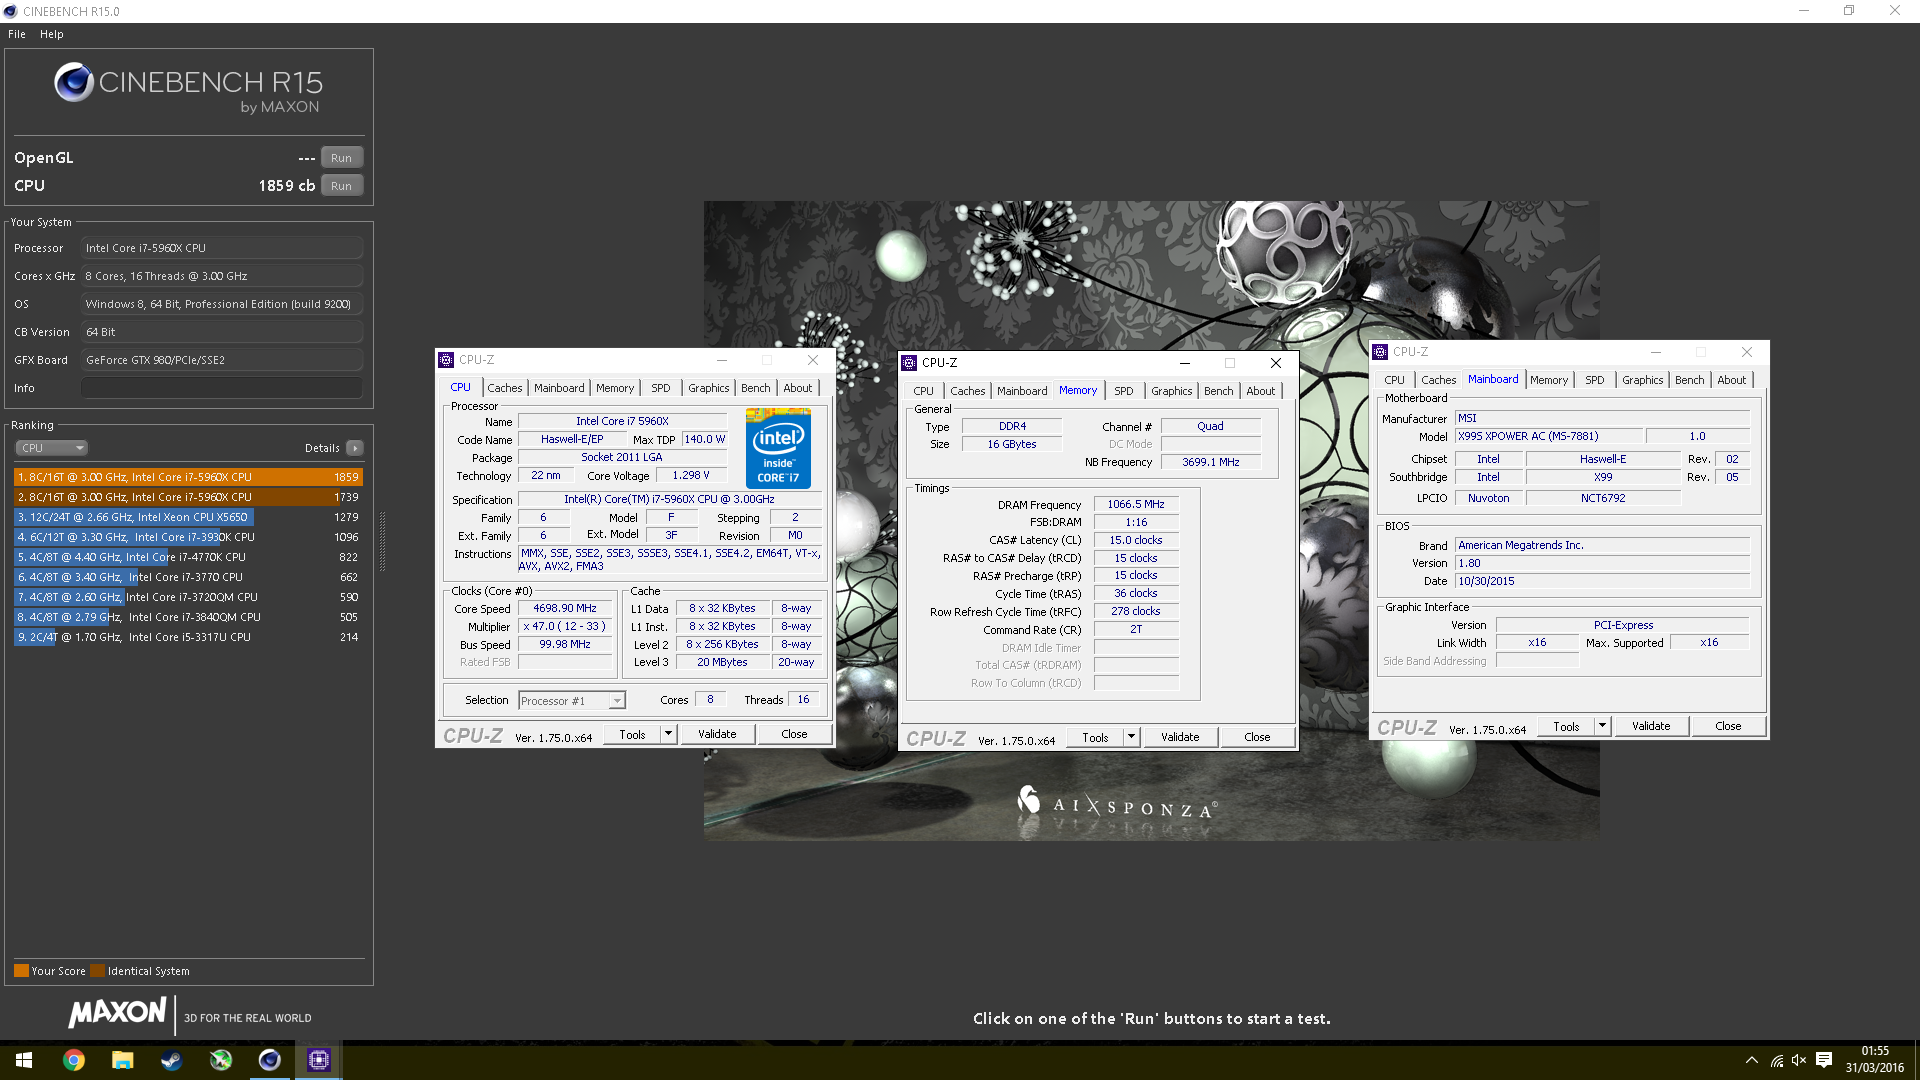Viewport: 1920px width, 1080px height.
Task: Click Validate in the Mainboard window
Action: tap(1651, 726)
